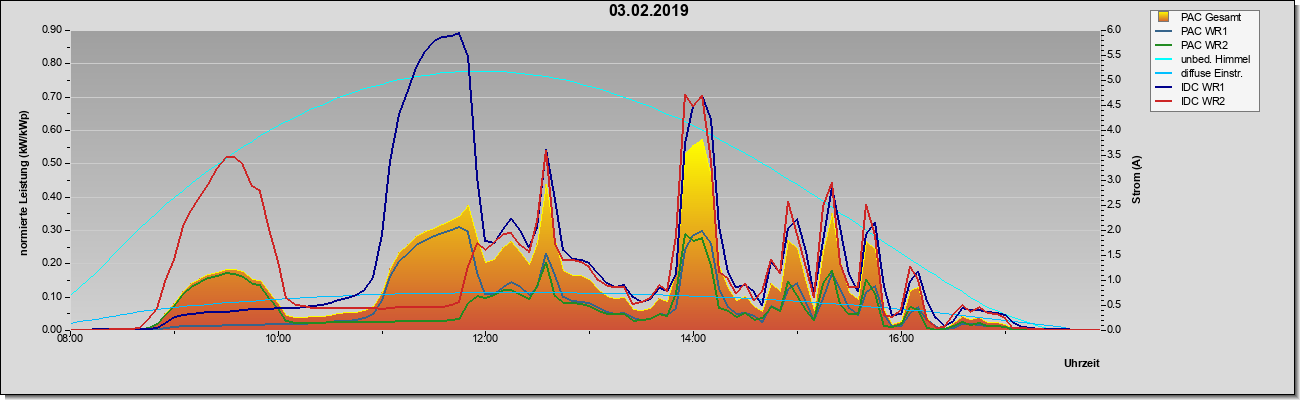1300x400 pixels.
Task: Click the 0.80 left axis value
Action: [51, 63]
